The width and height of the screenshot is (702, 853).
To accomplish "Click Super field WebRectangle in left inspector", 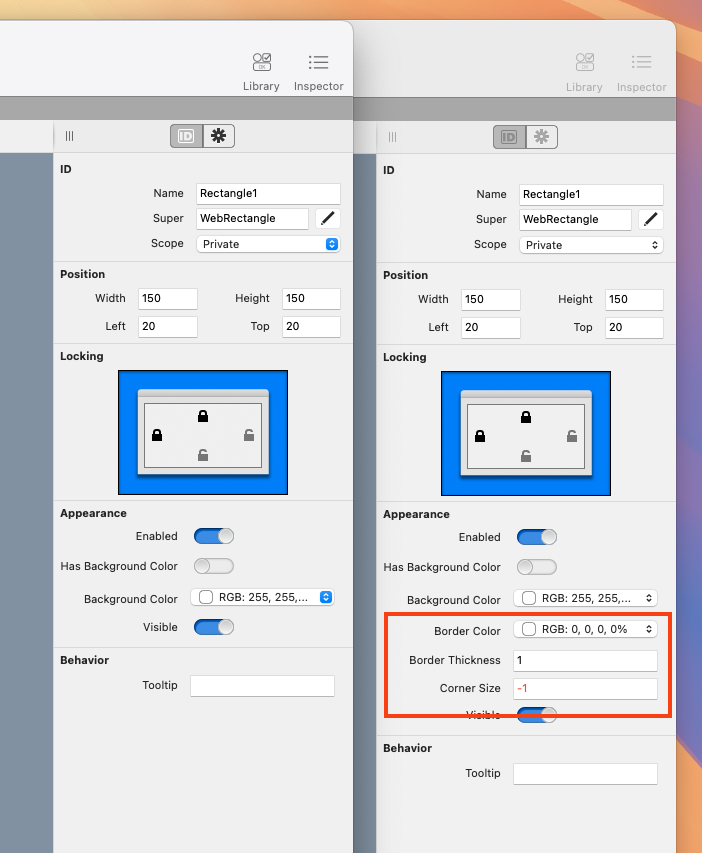I will point(253,219).
